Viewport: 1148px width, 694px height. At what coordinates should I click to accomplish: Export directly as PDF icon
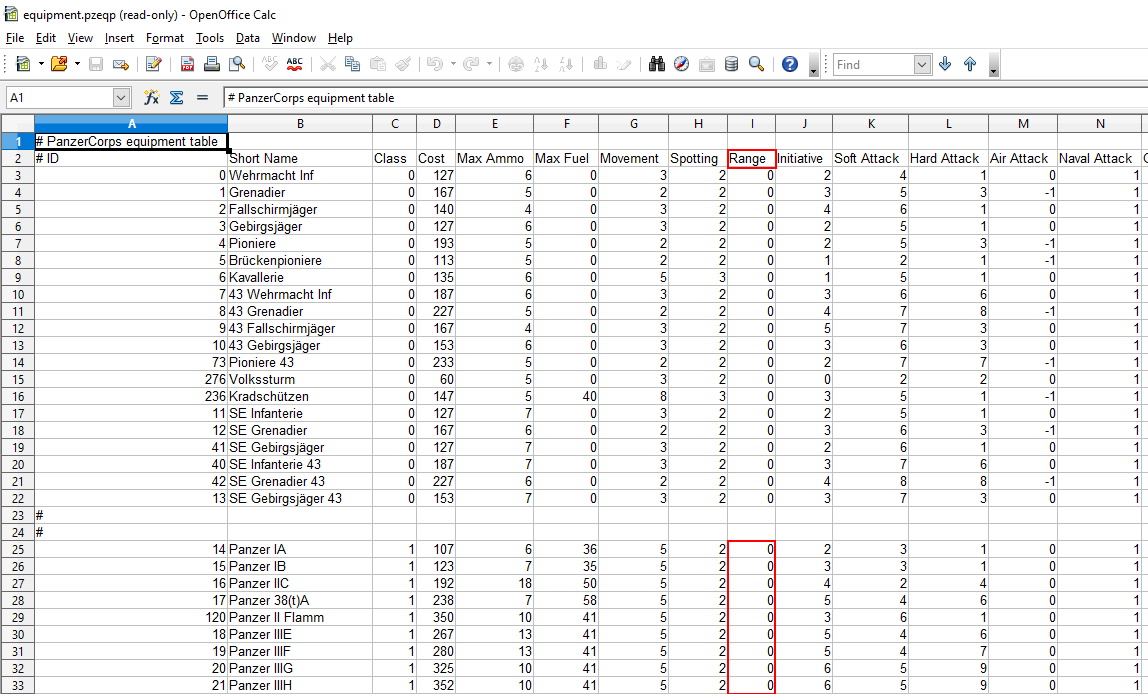(x=187, y=64)
